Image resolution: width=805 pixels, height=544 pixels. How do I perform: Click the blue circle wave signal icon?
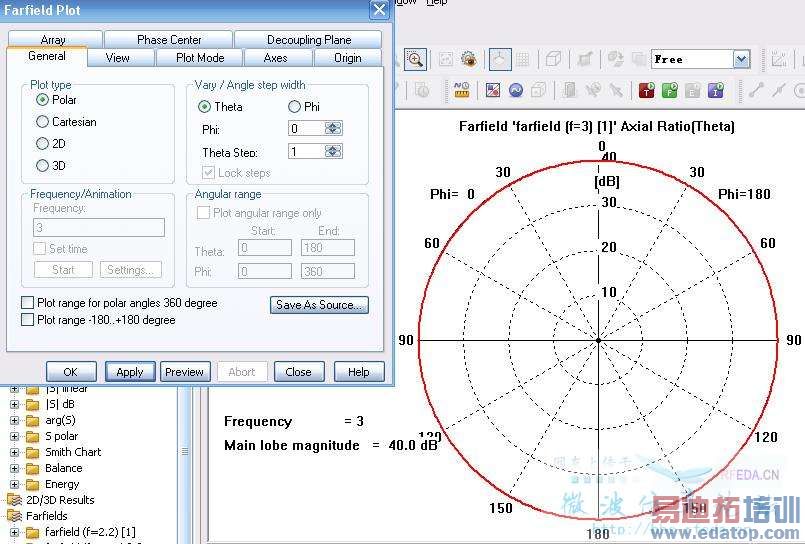[516, 91]
